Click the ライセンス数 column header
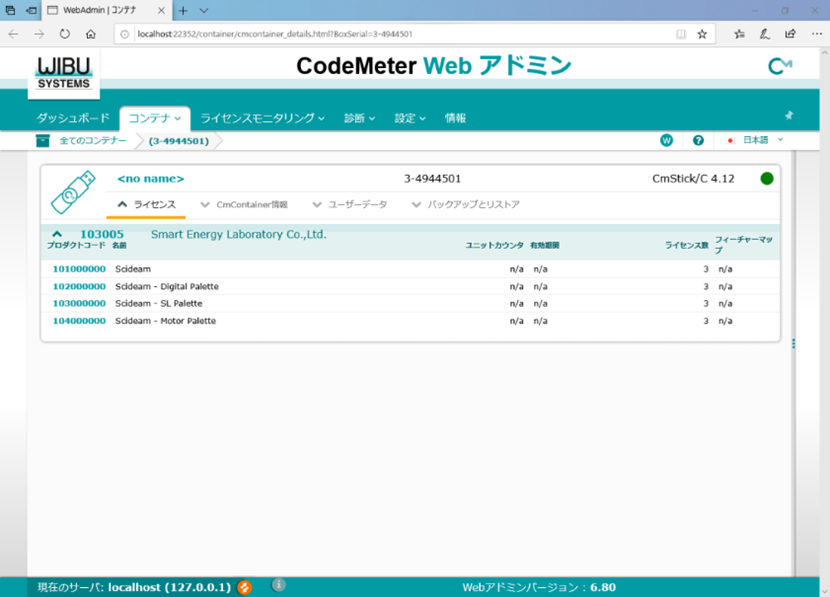The image size is (830, 597). (x=687, y=245)
